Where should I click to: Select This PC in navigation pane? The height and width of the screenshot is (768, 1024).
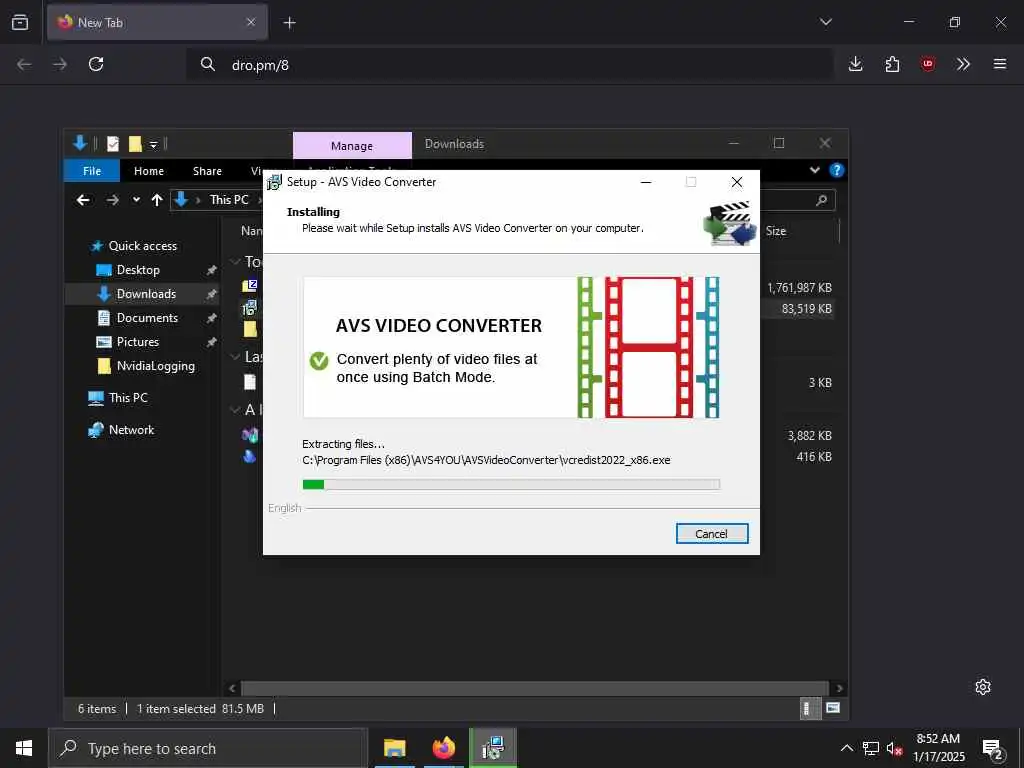128,398
